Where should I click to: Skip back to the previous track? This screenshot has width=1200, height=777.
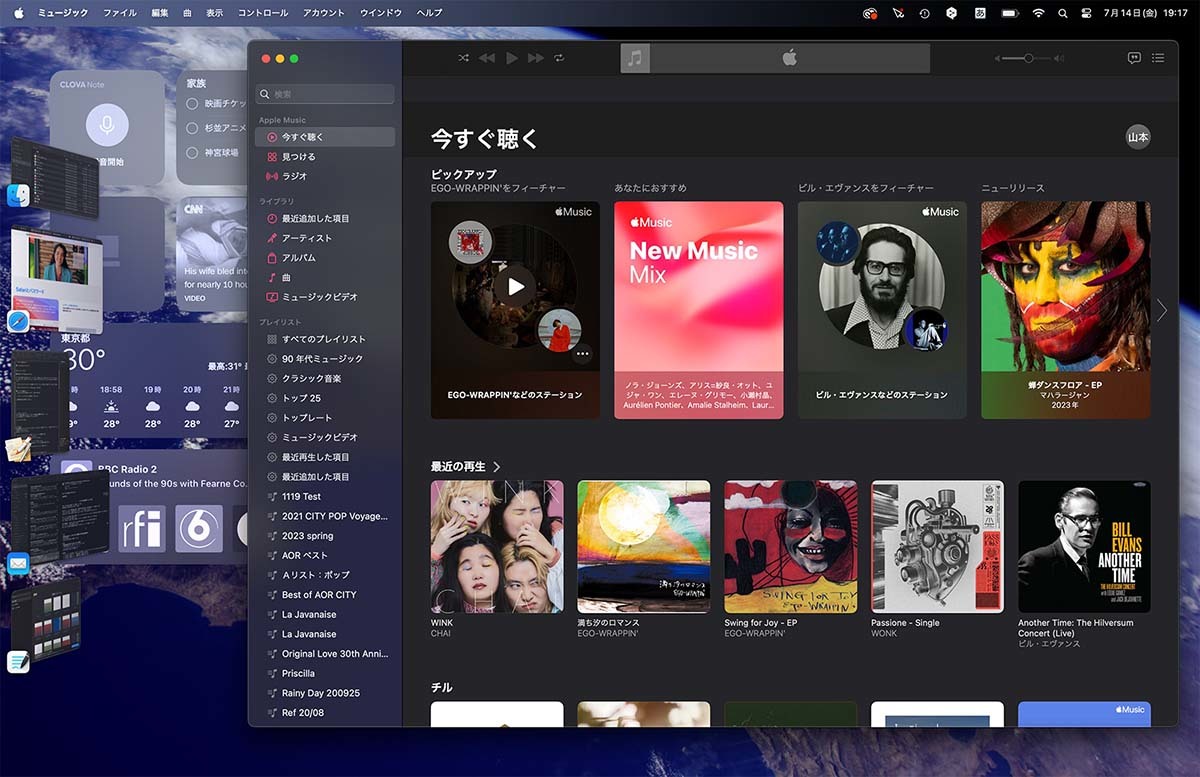click(487, 58)
